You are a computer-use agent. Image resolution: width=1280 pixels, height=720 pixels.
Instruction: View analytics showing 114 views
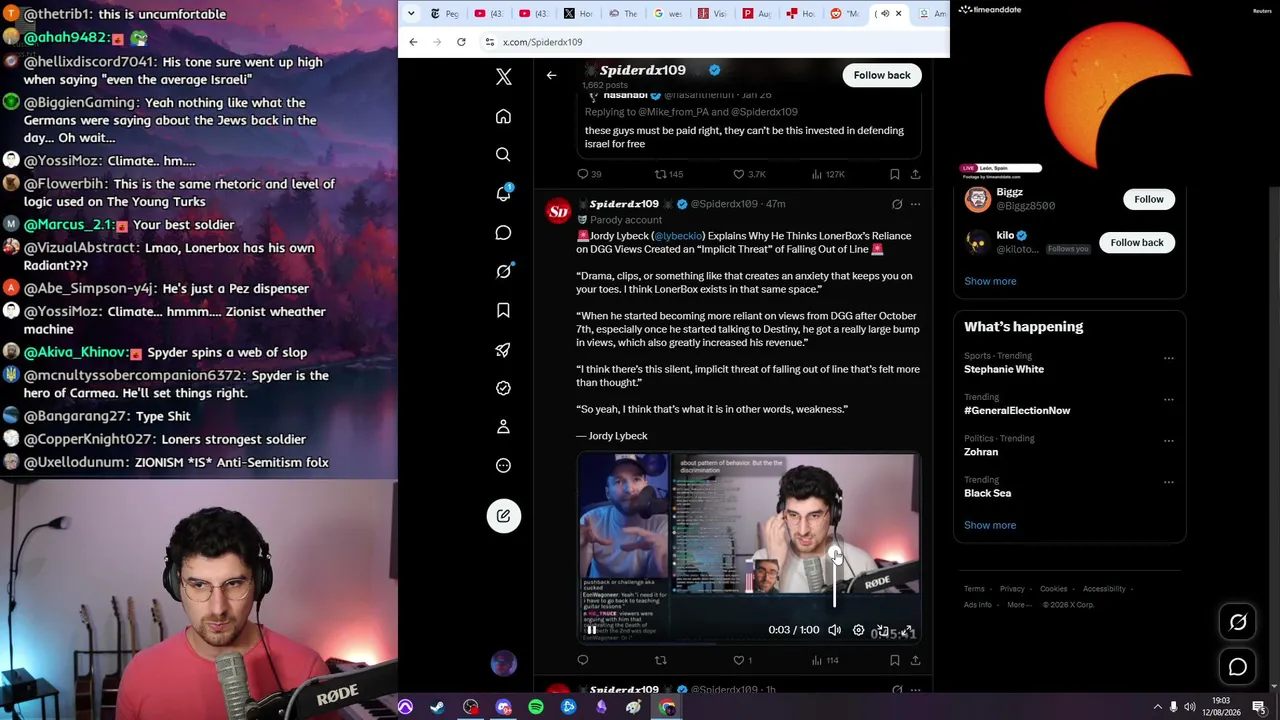coord(825,660)
